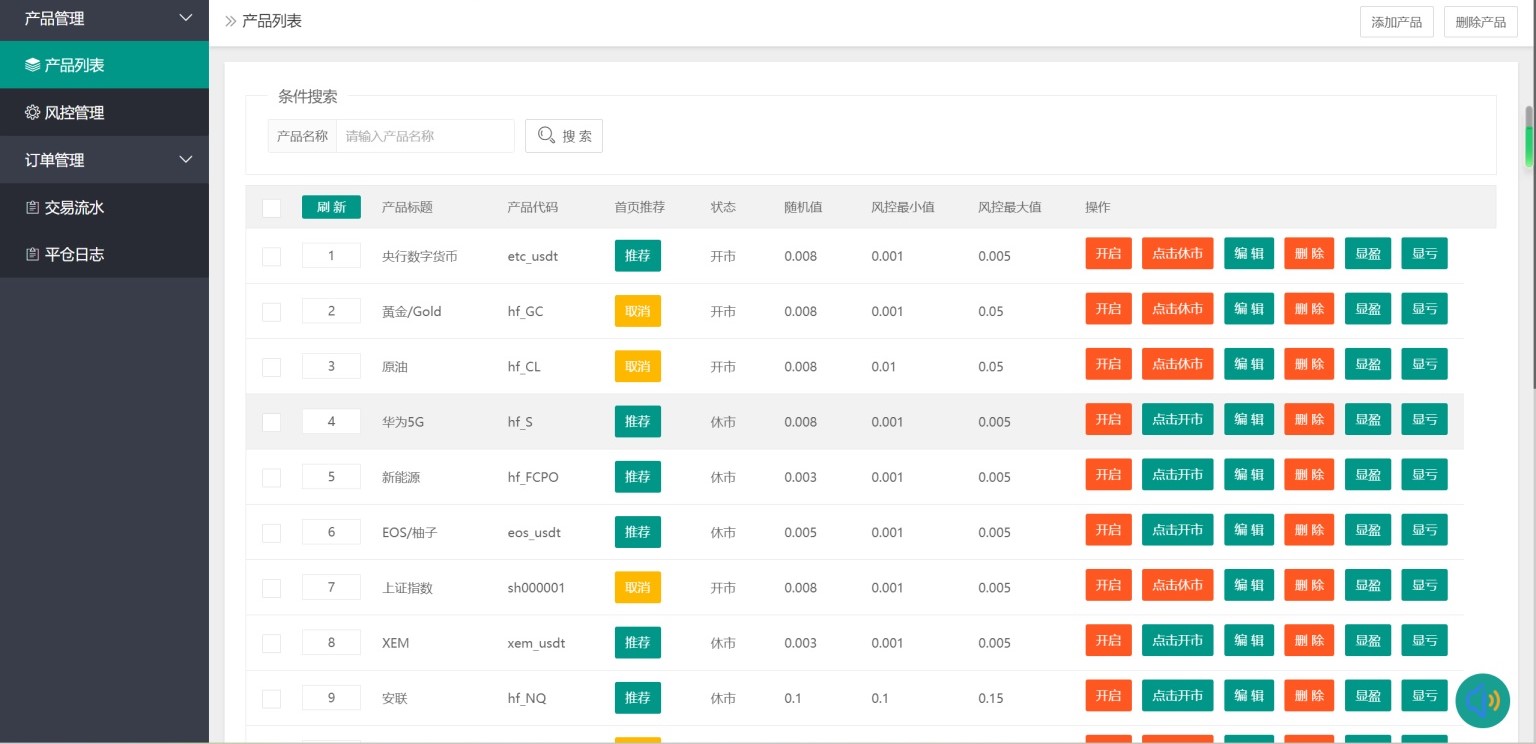Screen dimensions: 1536x744
Task: Click product code hf_FCPO
Action: (x=533, y=477)
